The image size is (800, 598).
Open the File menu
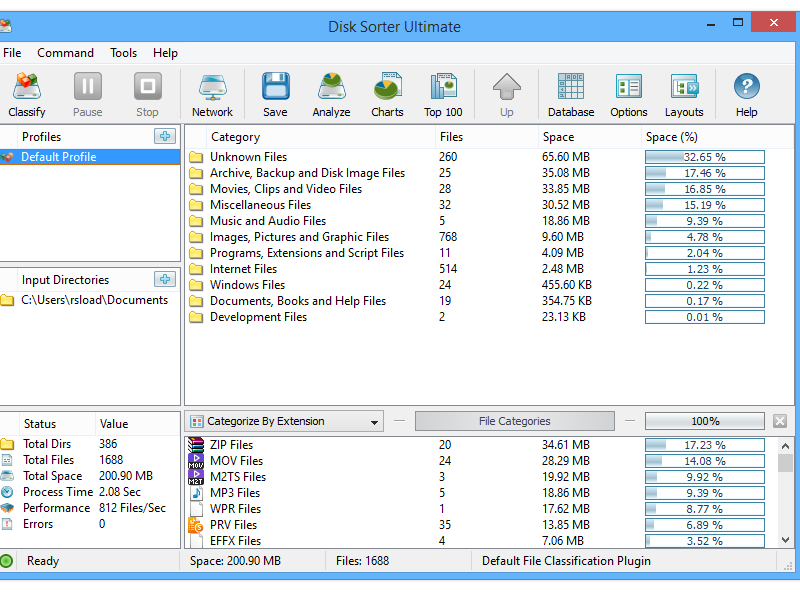(x=12, y=53)
